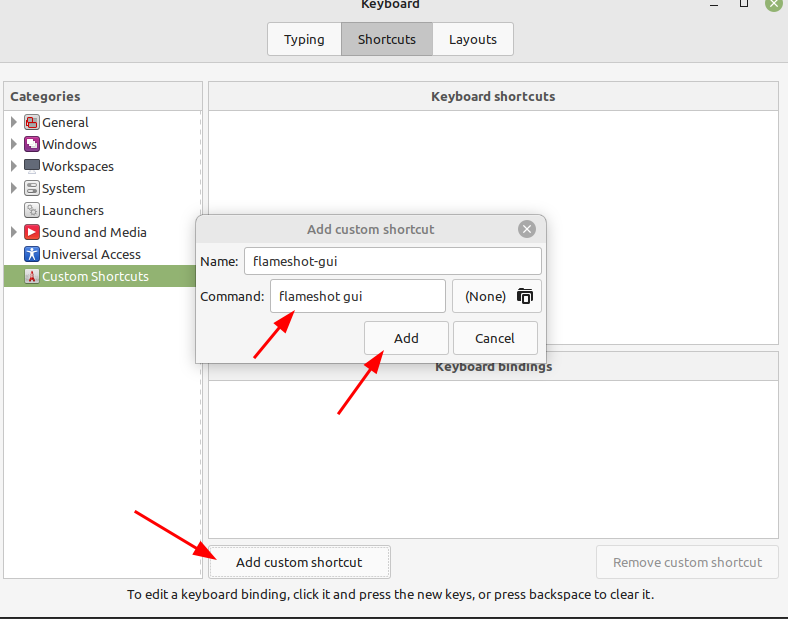Image resolution: width=788 pixels, height=619 pixels.
Task: Switch to the Layouts tab
Action: [x=473, y=40]
